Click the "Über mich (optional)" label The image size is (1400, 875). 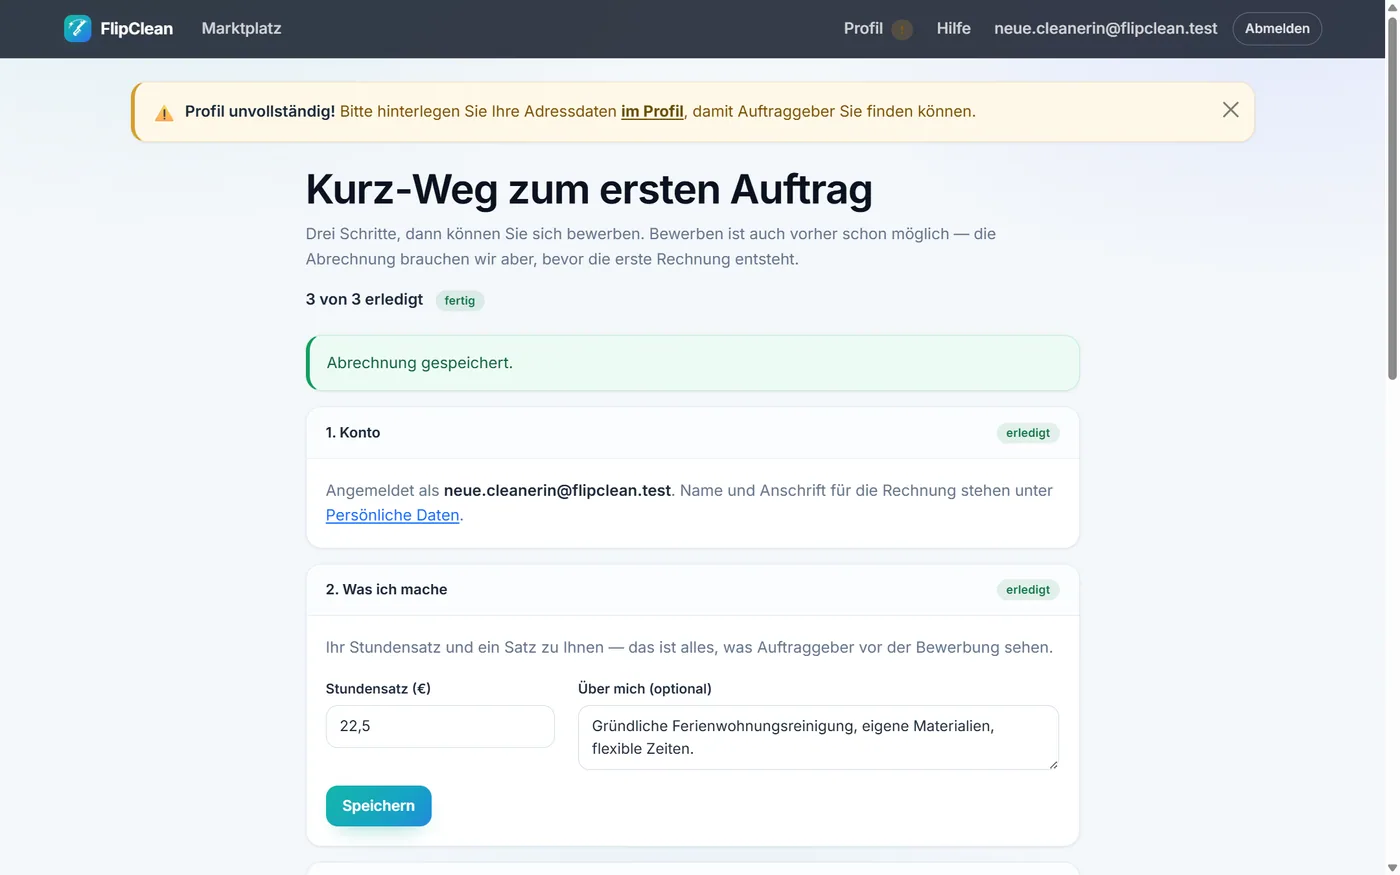pos(645,689)
